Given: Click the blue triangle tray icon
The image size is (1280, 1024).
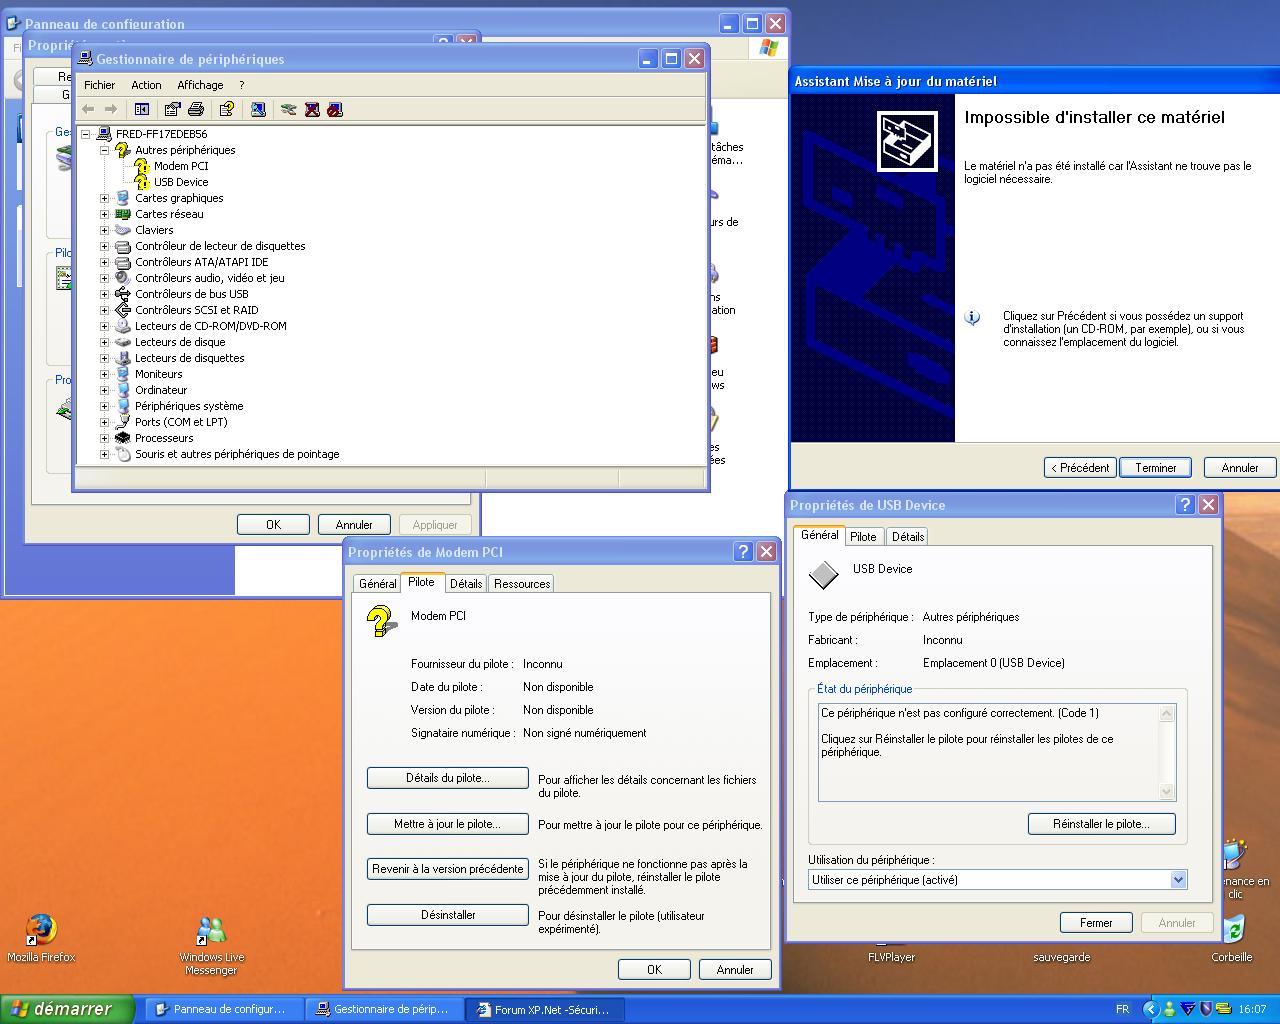Looking at the screenshot, I should (x=1188, y=1009).
